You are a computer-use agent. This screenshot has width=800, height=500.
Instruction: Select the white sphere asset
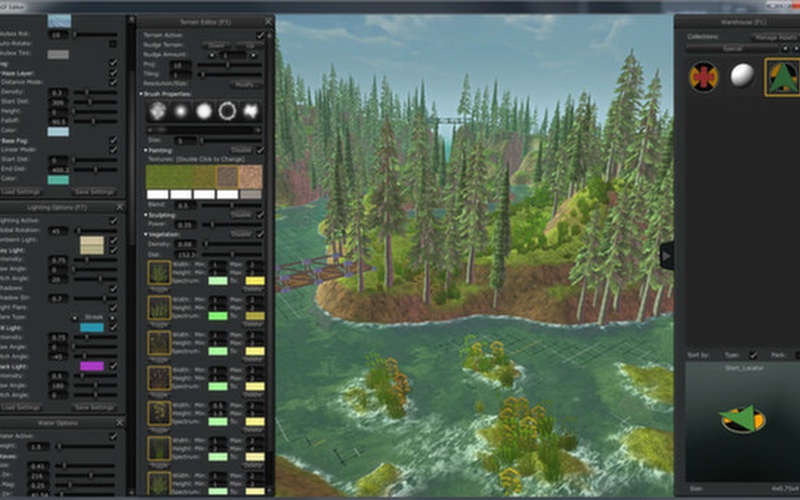coord(743,76)
